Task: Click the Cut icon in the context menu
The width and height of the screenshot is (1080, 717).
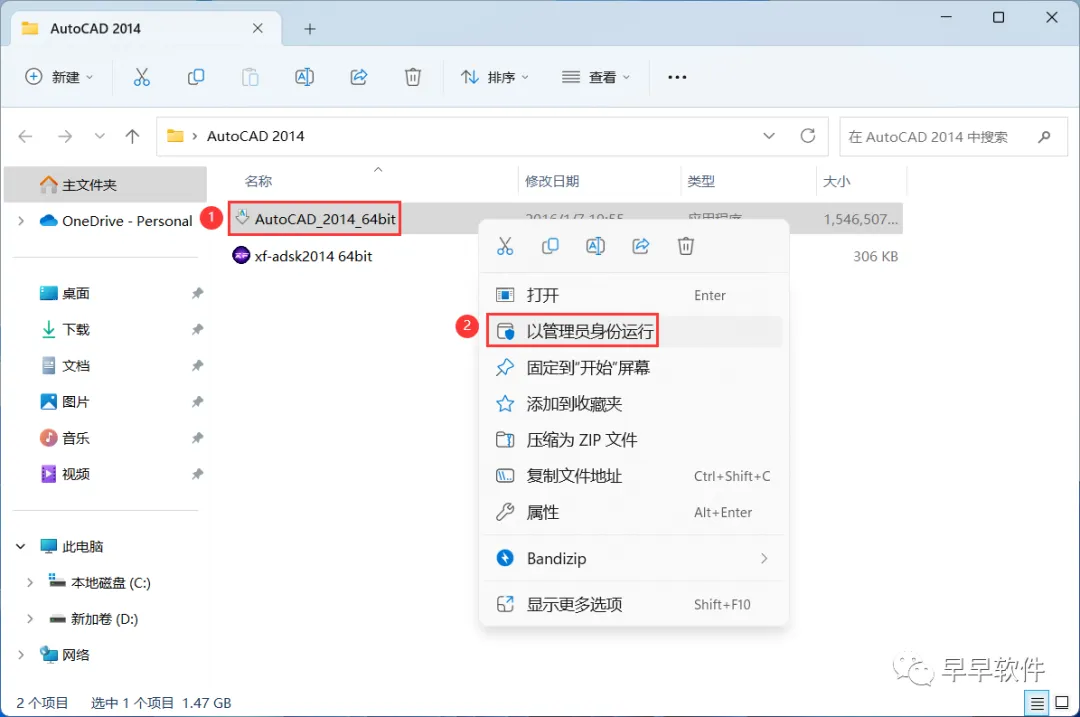Action: click(505, 246)
